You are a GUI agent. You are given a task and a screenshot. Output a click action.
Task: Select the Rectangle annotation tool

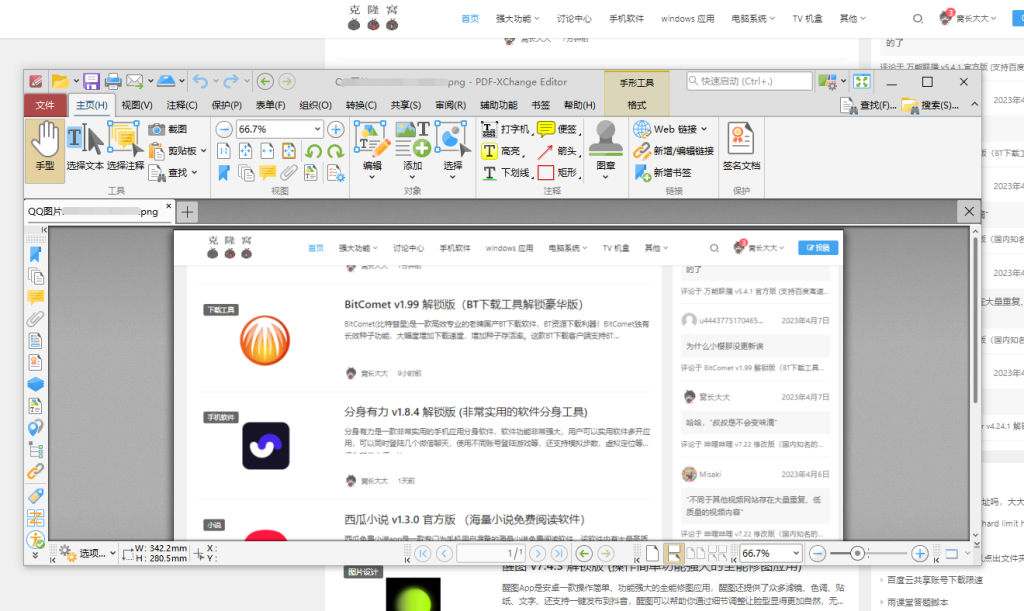[558, 173]
